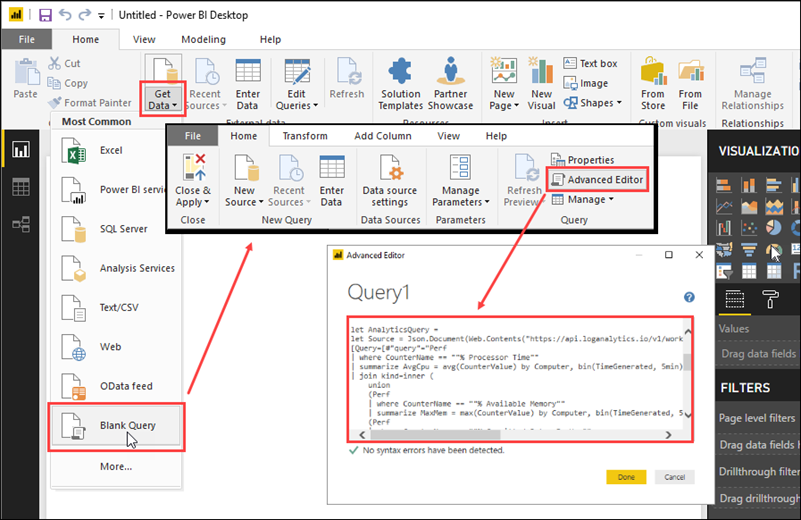801x520 pixels.
Task: Open Data source settings
Action: pos(390,180)
